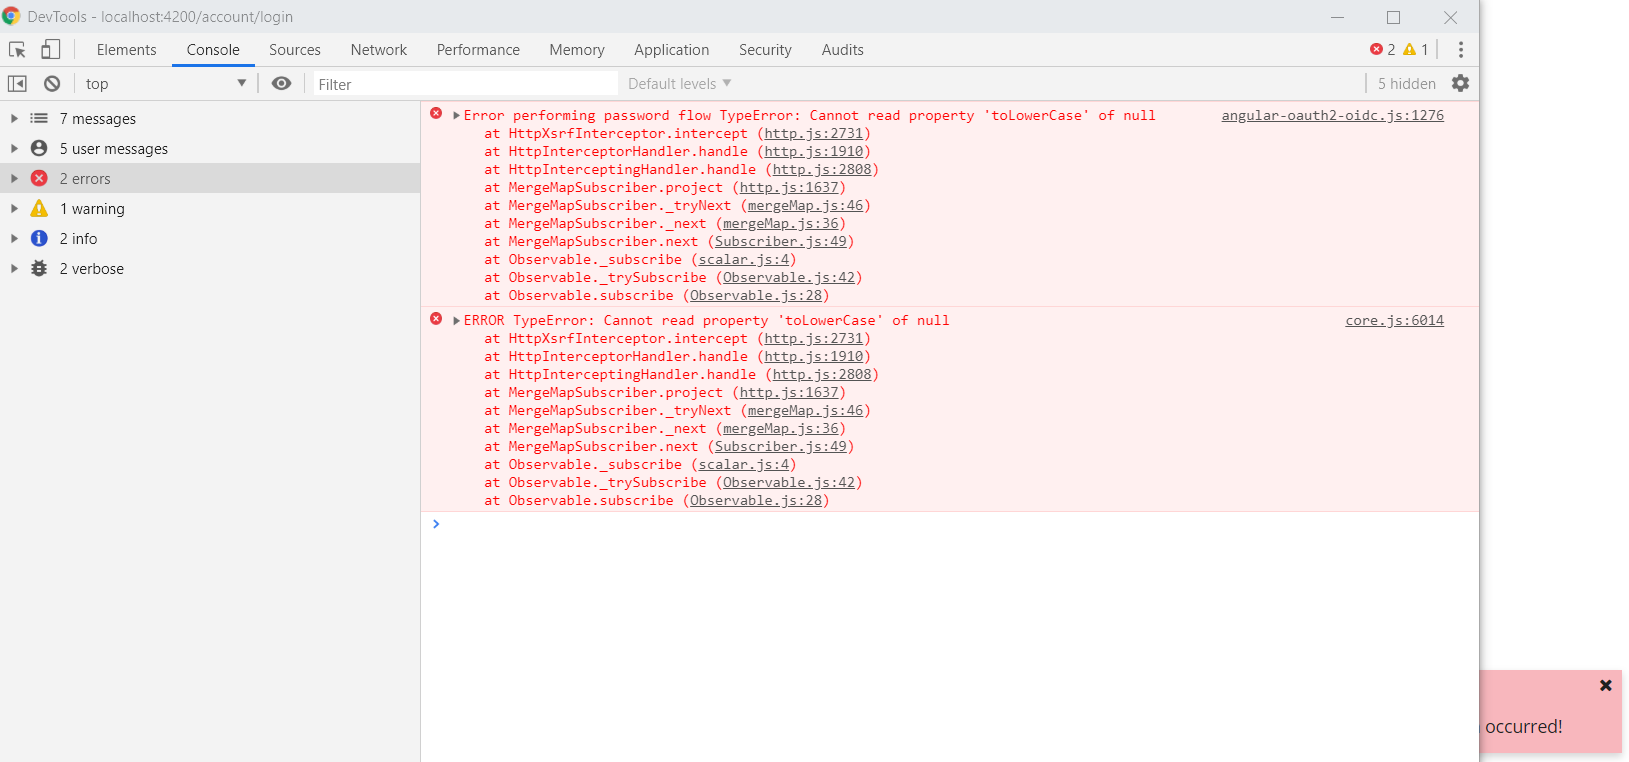
Task: Click the console prompt input line
Action: pyautogui.click(x=950, y=524)
